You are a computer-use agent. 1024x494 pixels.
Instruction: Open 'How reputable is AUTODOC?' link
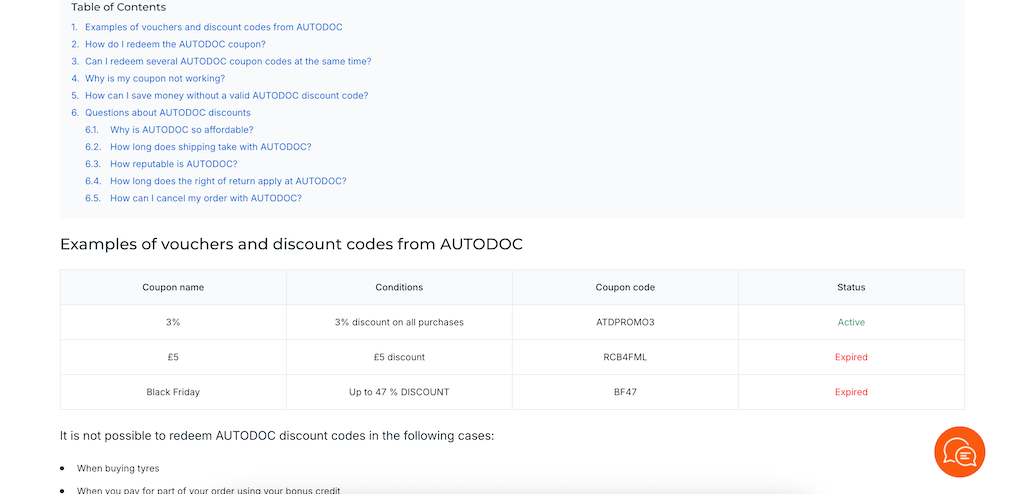[174, 164]
